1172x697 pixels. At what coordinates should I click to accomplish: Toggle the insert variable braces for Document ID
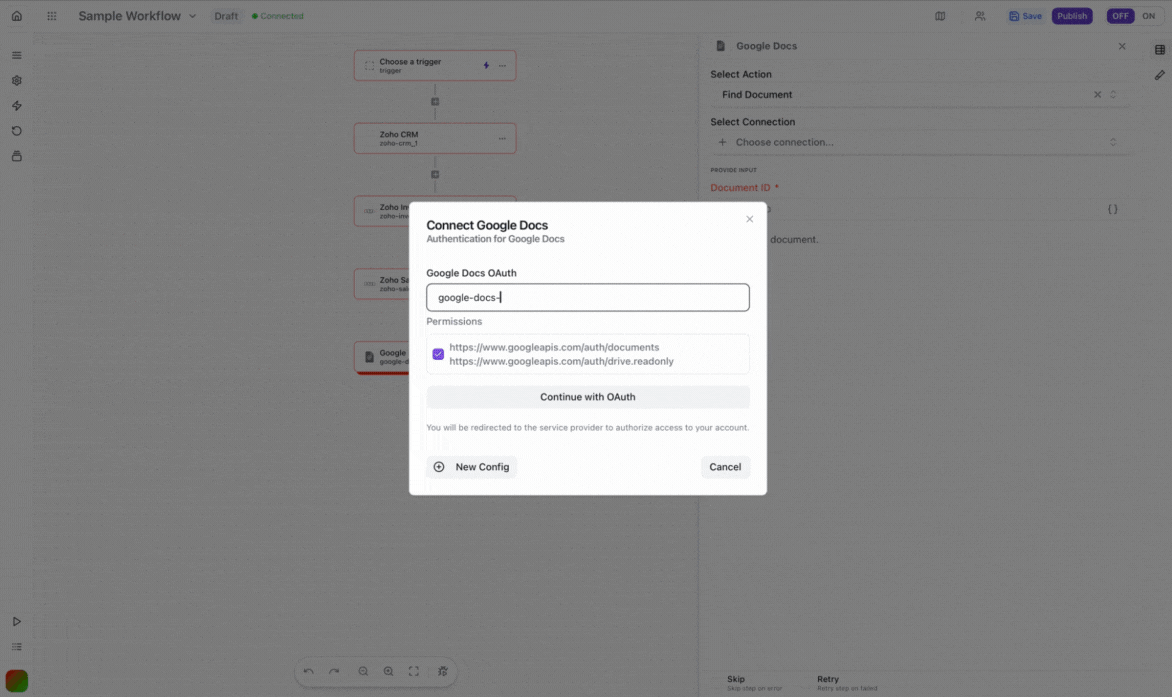[x=1112, y=209]
